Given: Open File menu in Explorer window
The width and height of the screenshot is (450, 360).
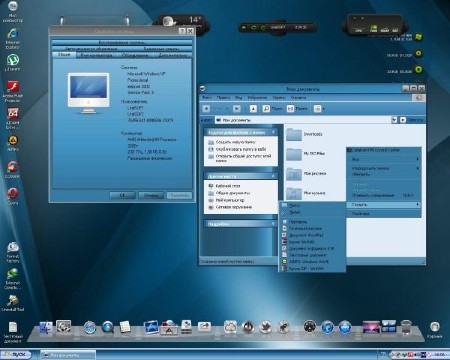Looking at the screenshot, I should 207,97.
